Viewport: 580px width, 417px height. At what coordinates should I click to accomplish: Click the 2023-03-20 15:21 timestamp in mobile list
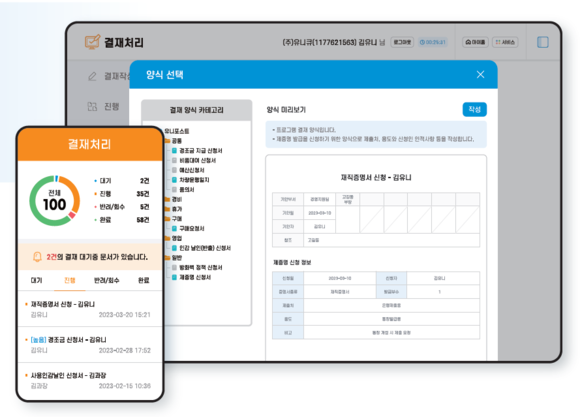pos(125,315)
